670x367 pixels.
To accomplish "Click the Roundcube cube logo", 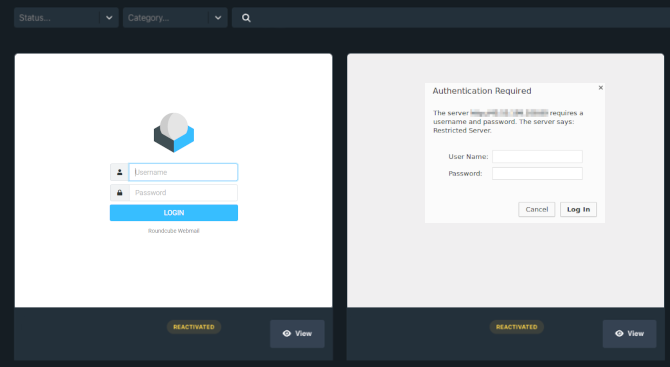I will coord(174,132).
